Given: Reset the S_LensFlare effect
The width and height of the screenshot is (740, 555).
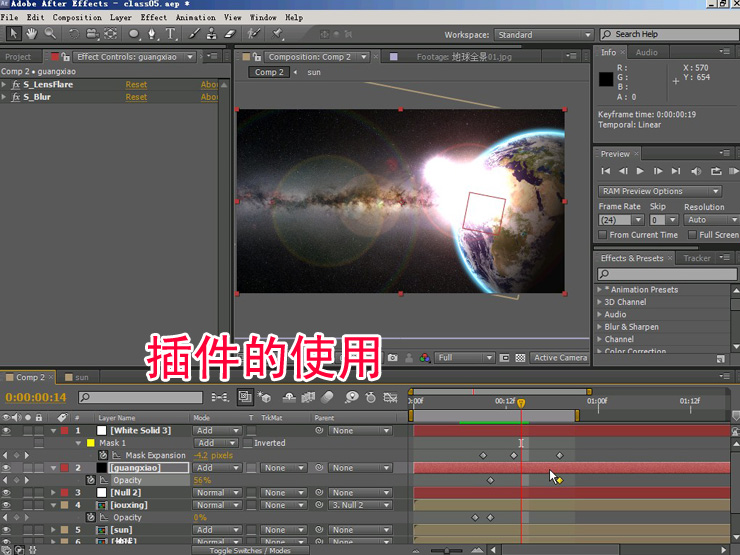Looking at the screenshot, I should pos(136,85).
